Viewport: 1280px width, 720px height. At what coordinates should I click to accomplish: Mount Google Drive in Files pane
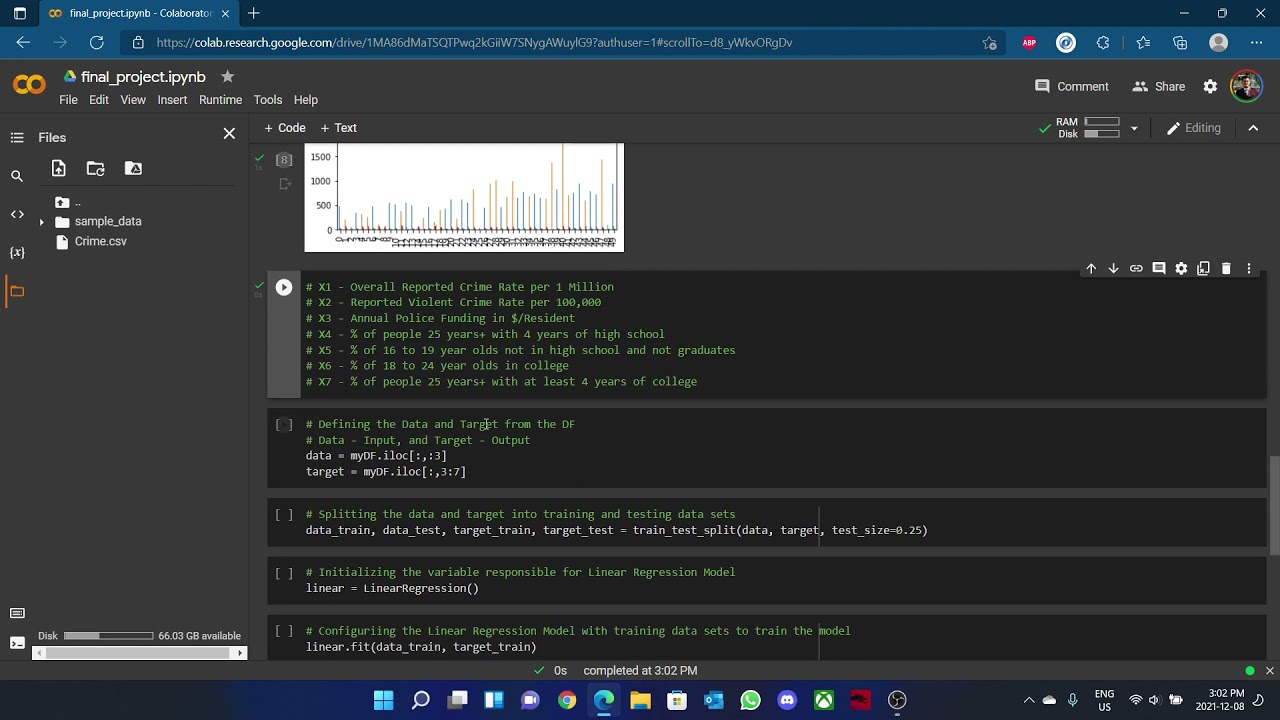click(133, 169)
